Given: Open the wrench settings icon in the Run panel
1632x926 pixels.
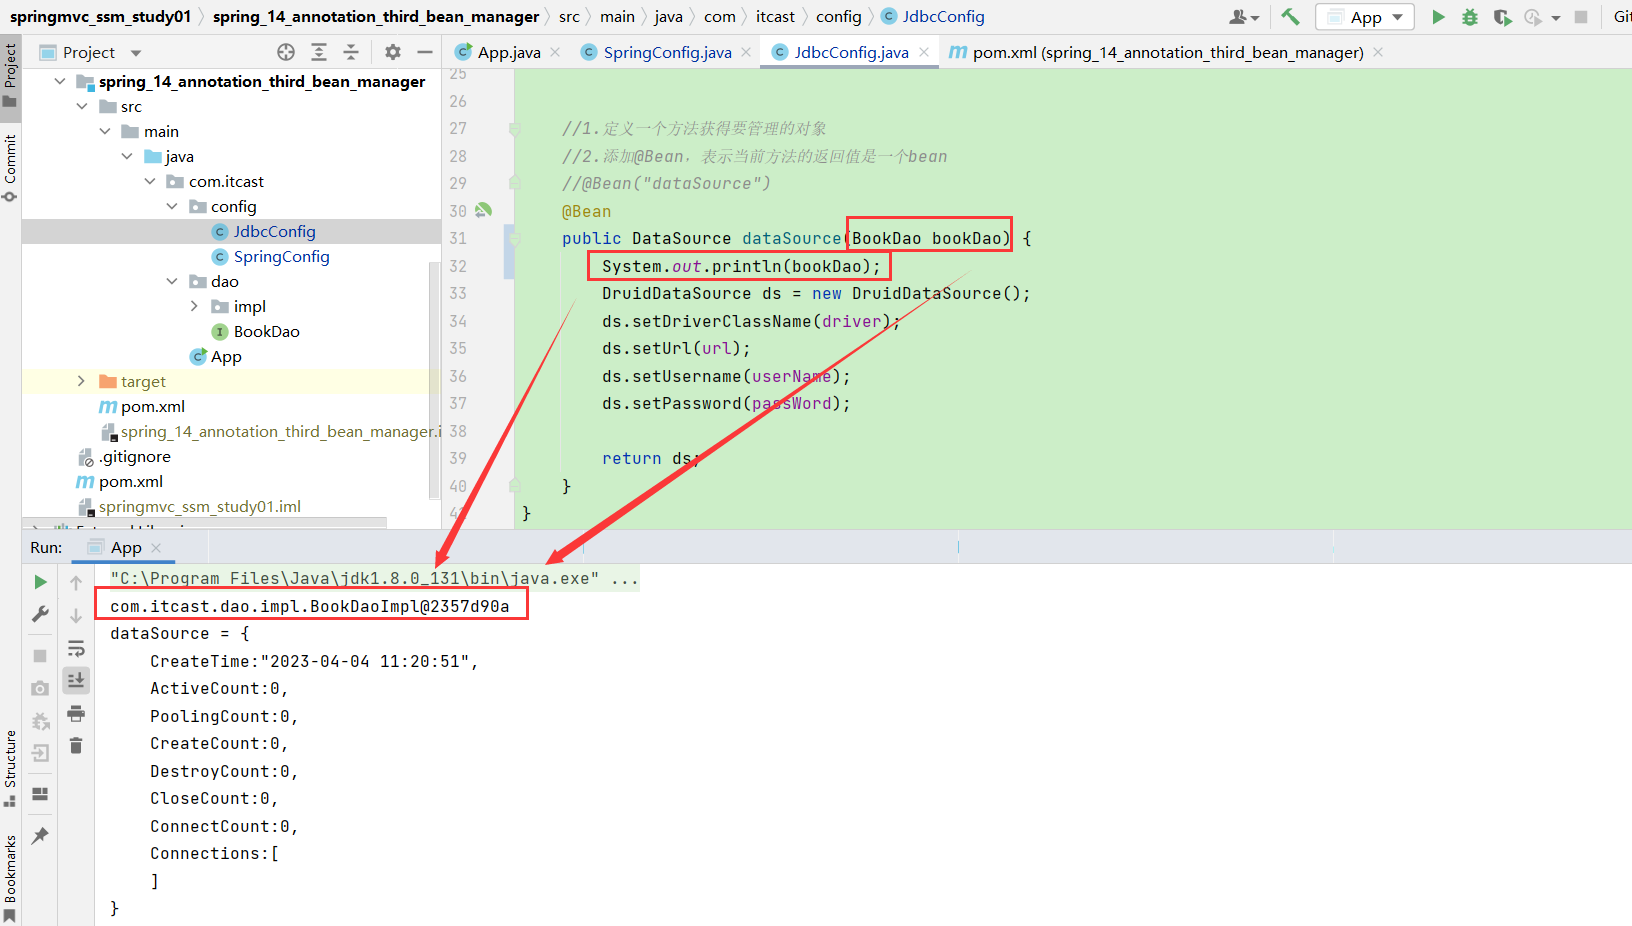Looking at the screenshot, I should 40,614.
